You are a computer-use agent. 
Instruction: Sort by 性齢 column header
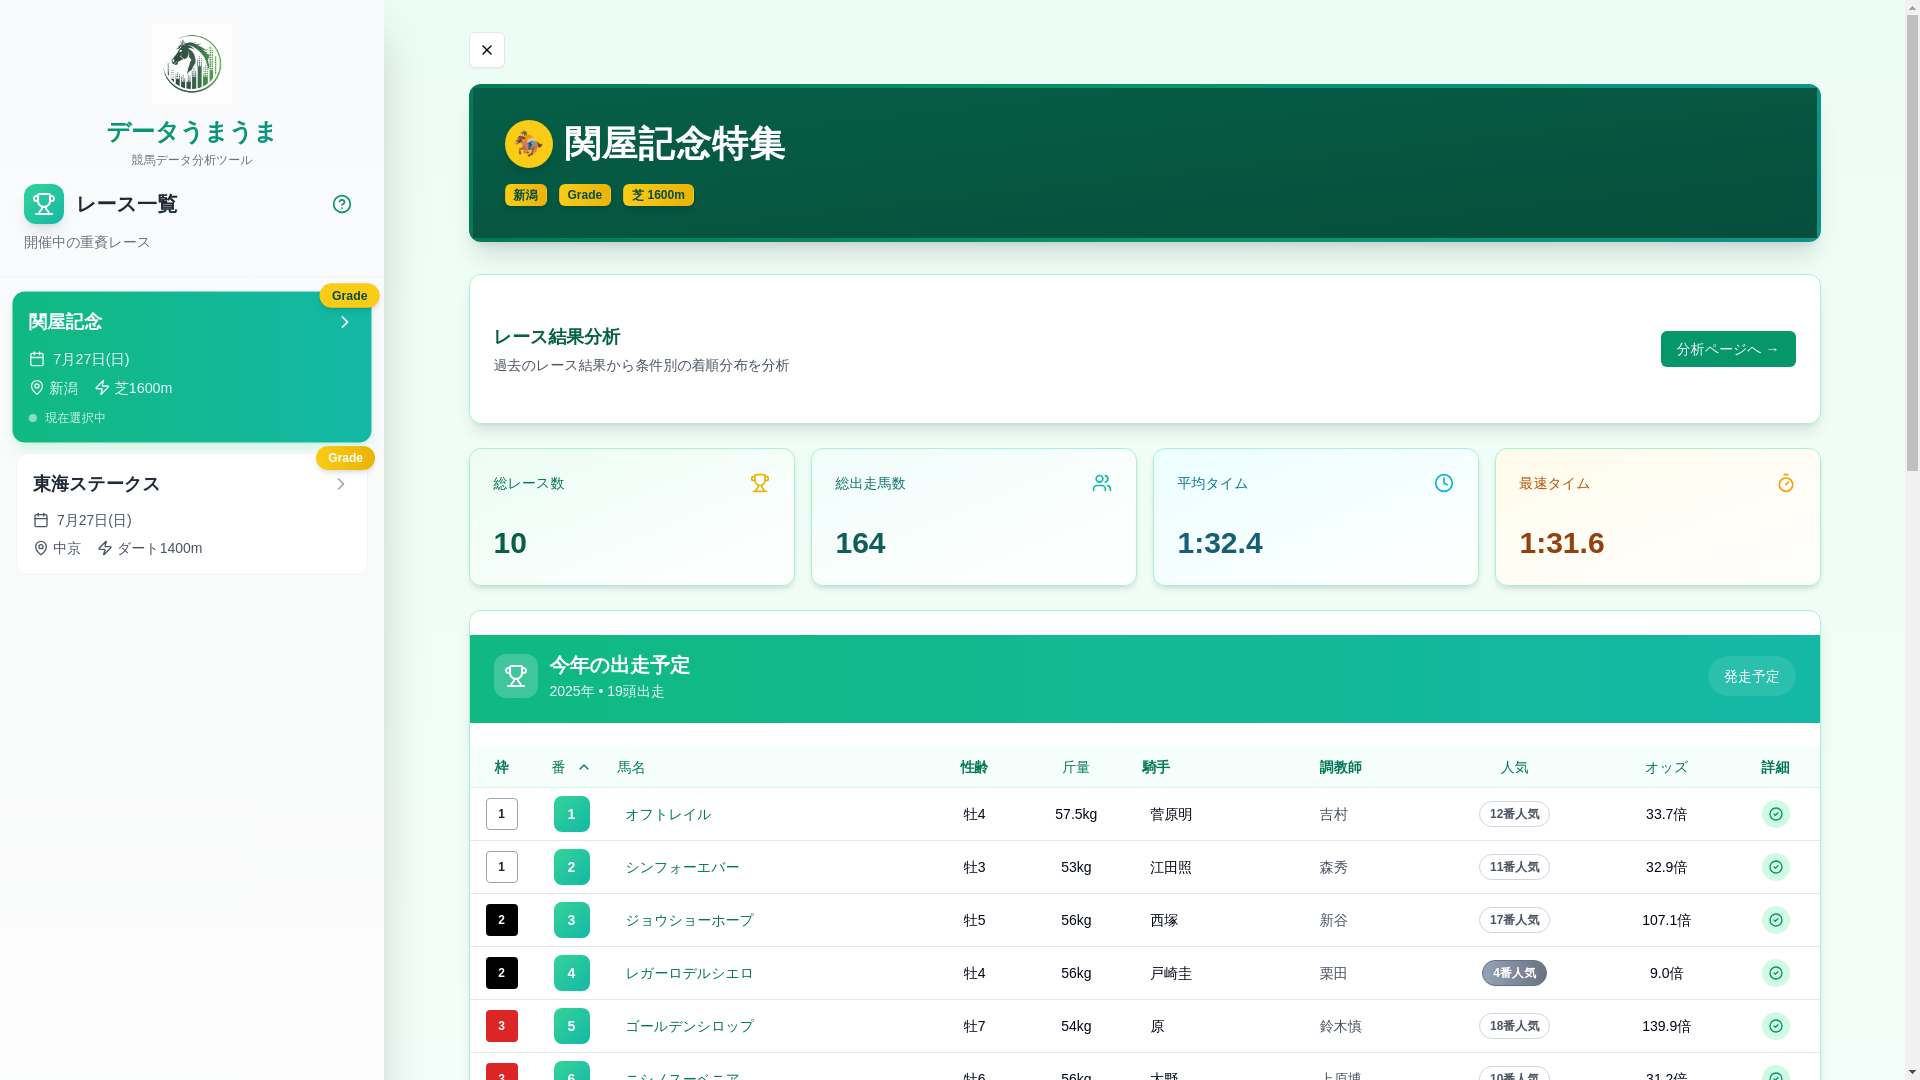coord(974,767)
